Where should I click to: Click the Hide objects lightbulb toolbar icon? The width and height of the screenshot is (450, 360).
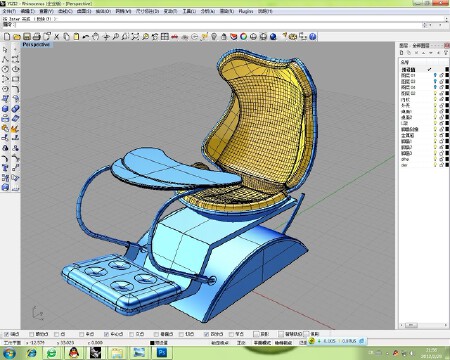214,37
